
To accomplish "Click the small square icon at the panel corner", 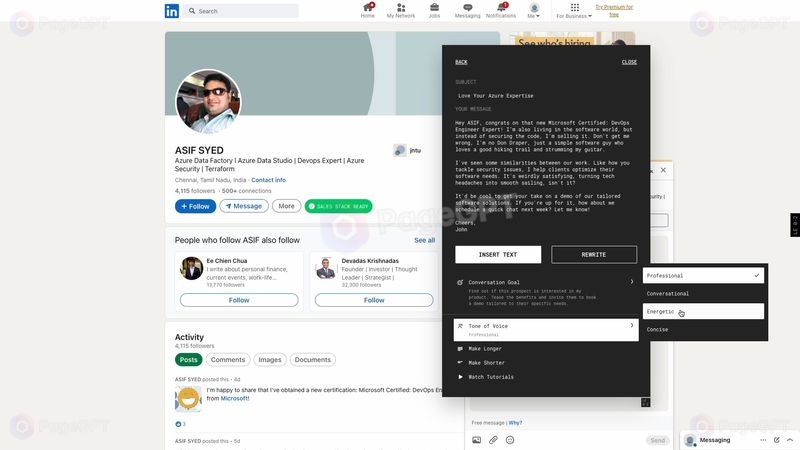I will (645, 403).
